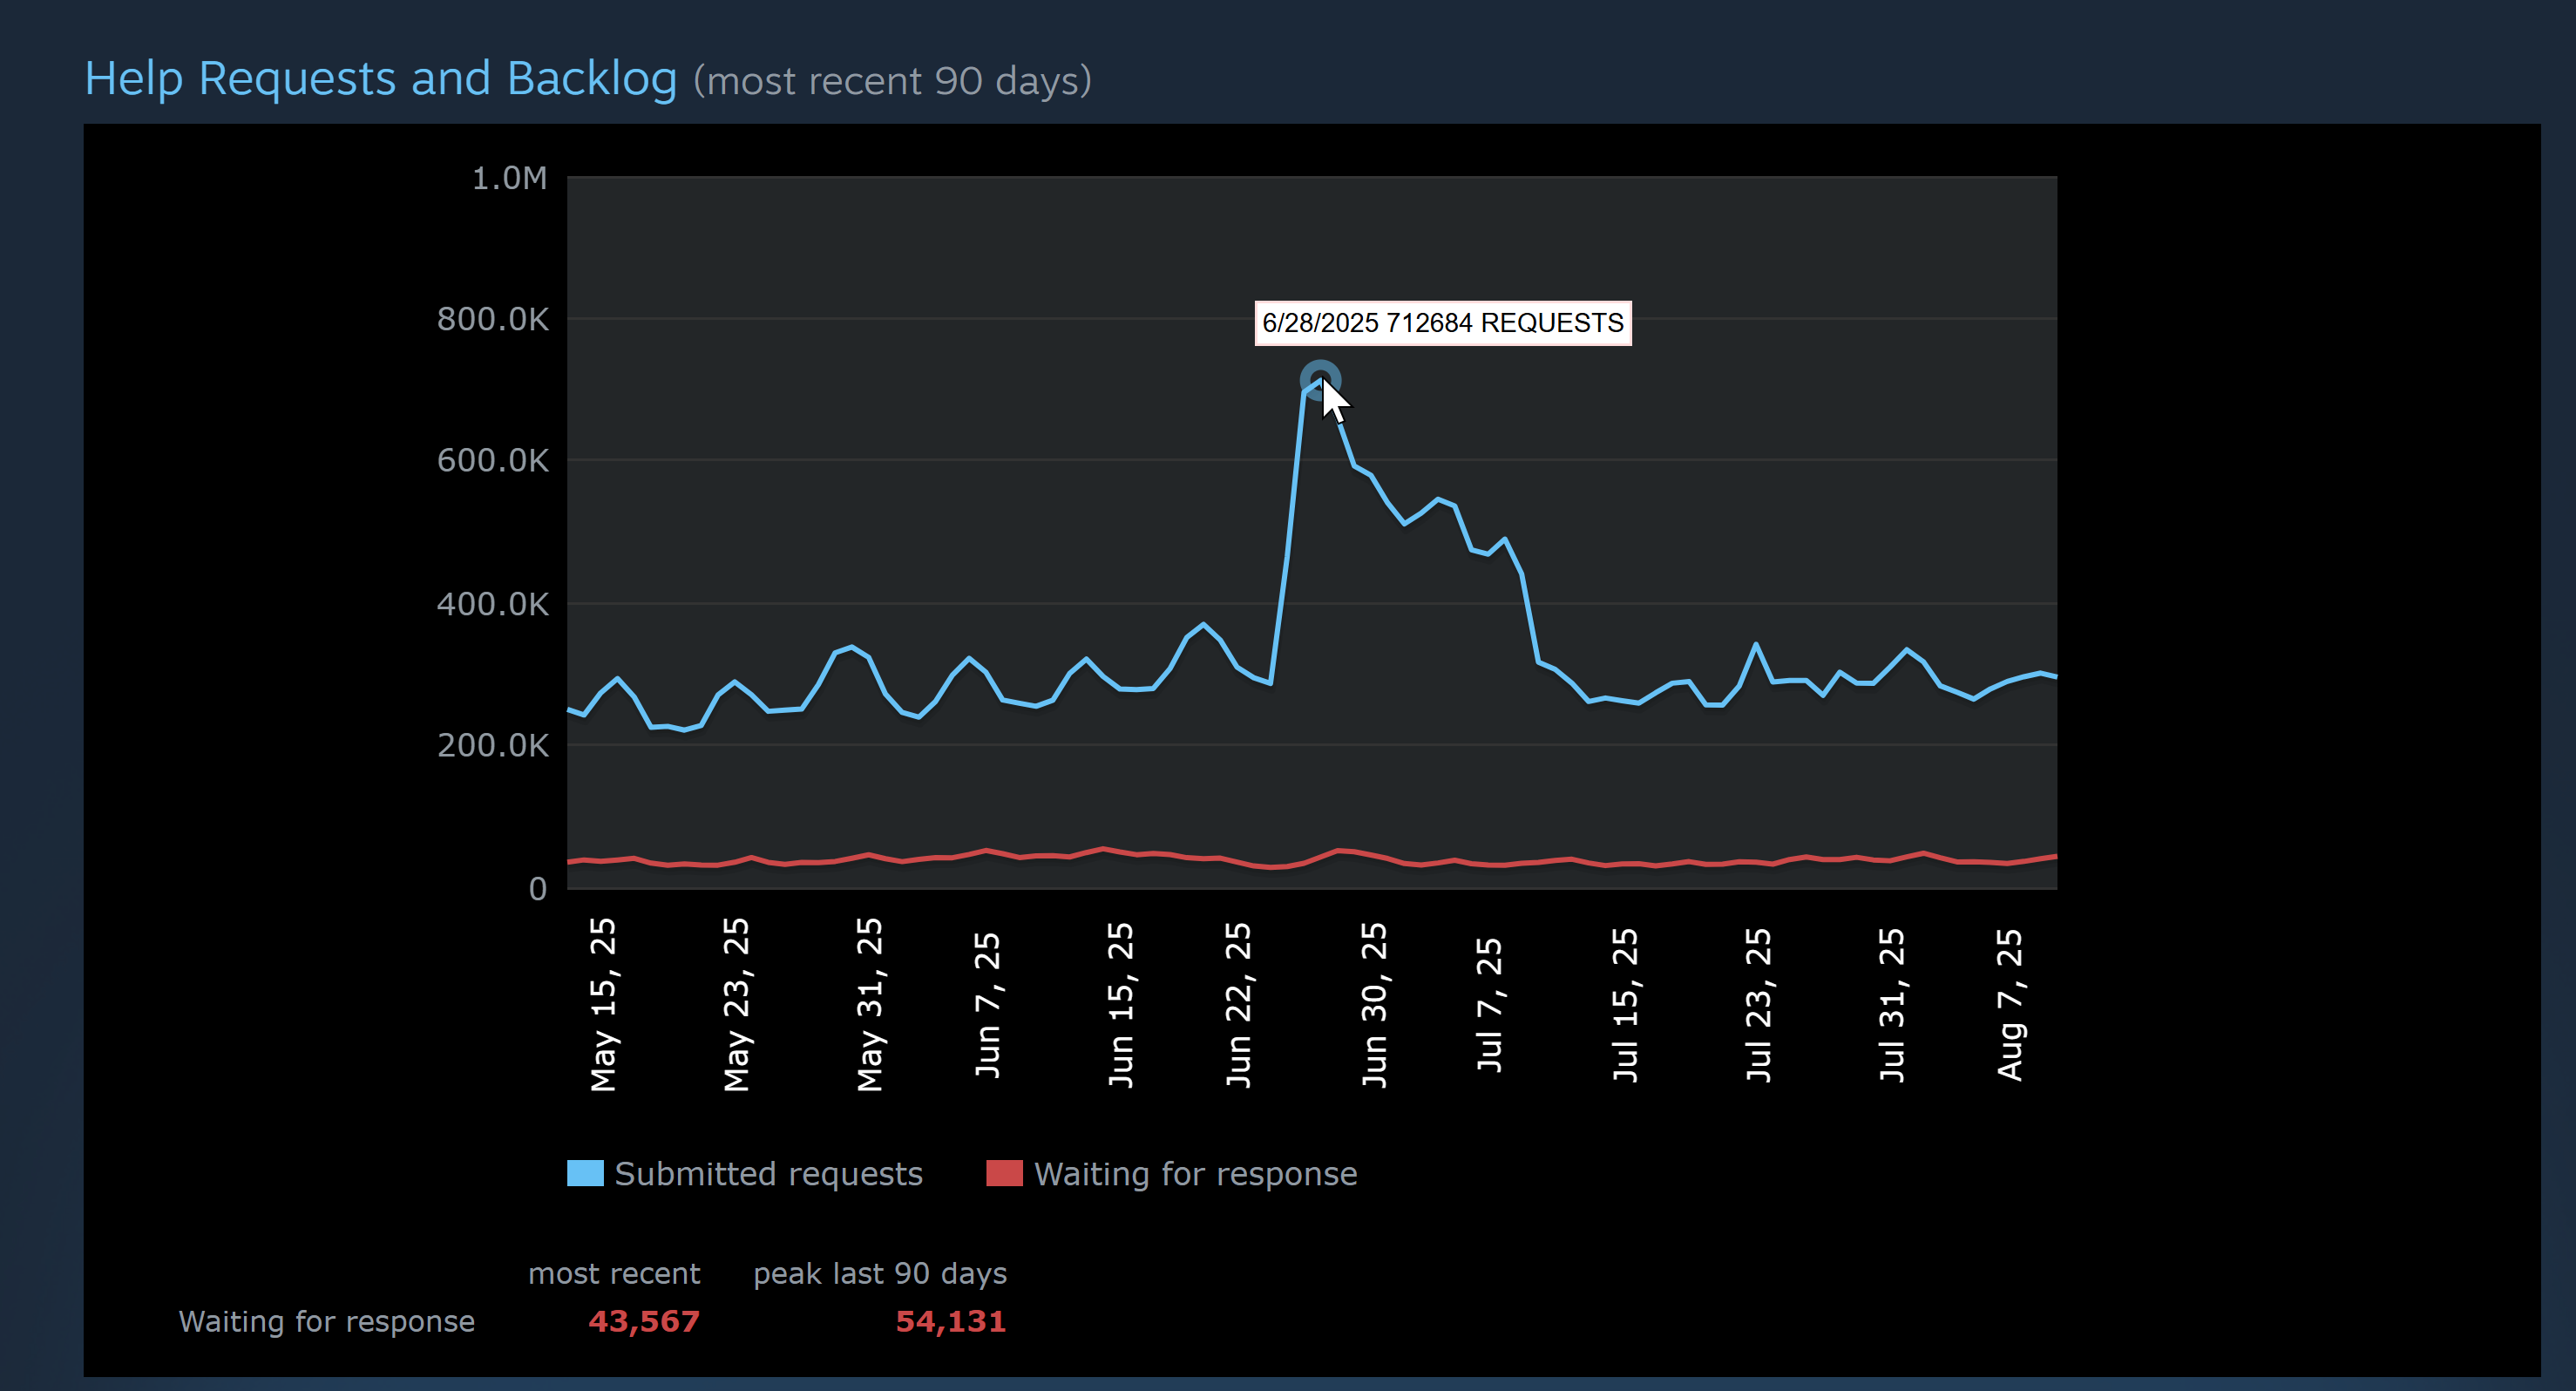2576x1391 pixels.
Task: Click the peak value 54,131
Action: click(x=950, y=1321)
